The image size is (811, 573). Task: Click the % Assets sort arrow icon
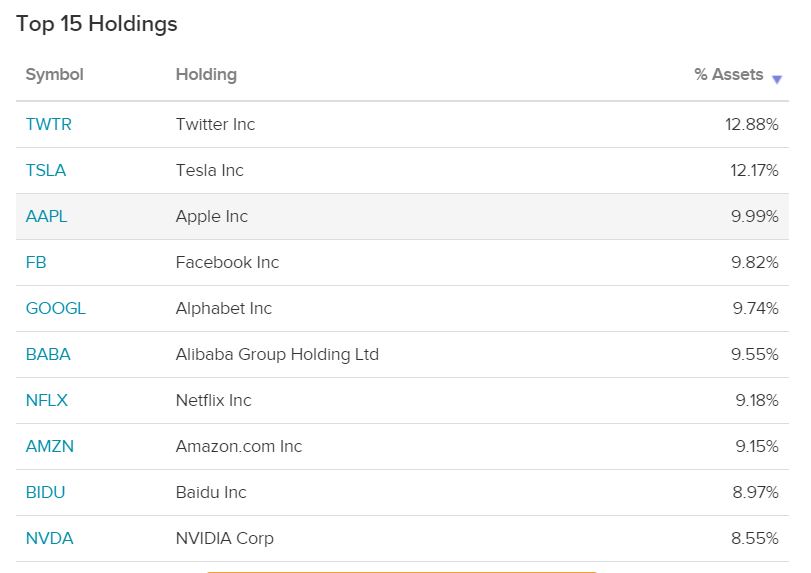tap(777, 79)
